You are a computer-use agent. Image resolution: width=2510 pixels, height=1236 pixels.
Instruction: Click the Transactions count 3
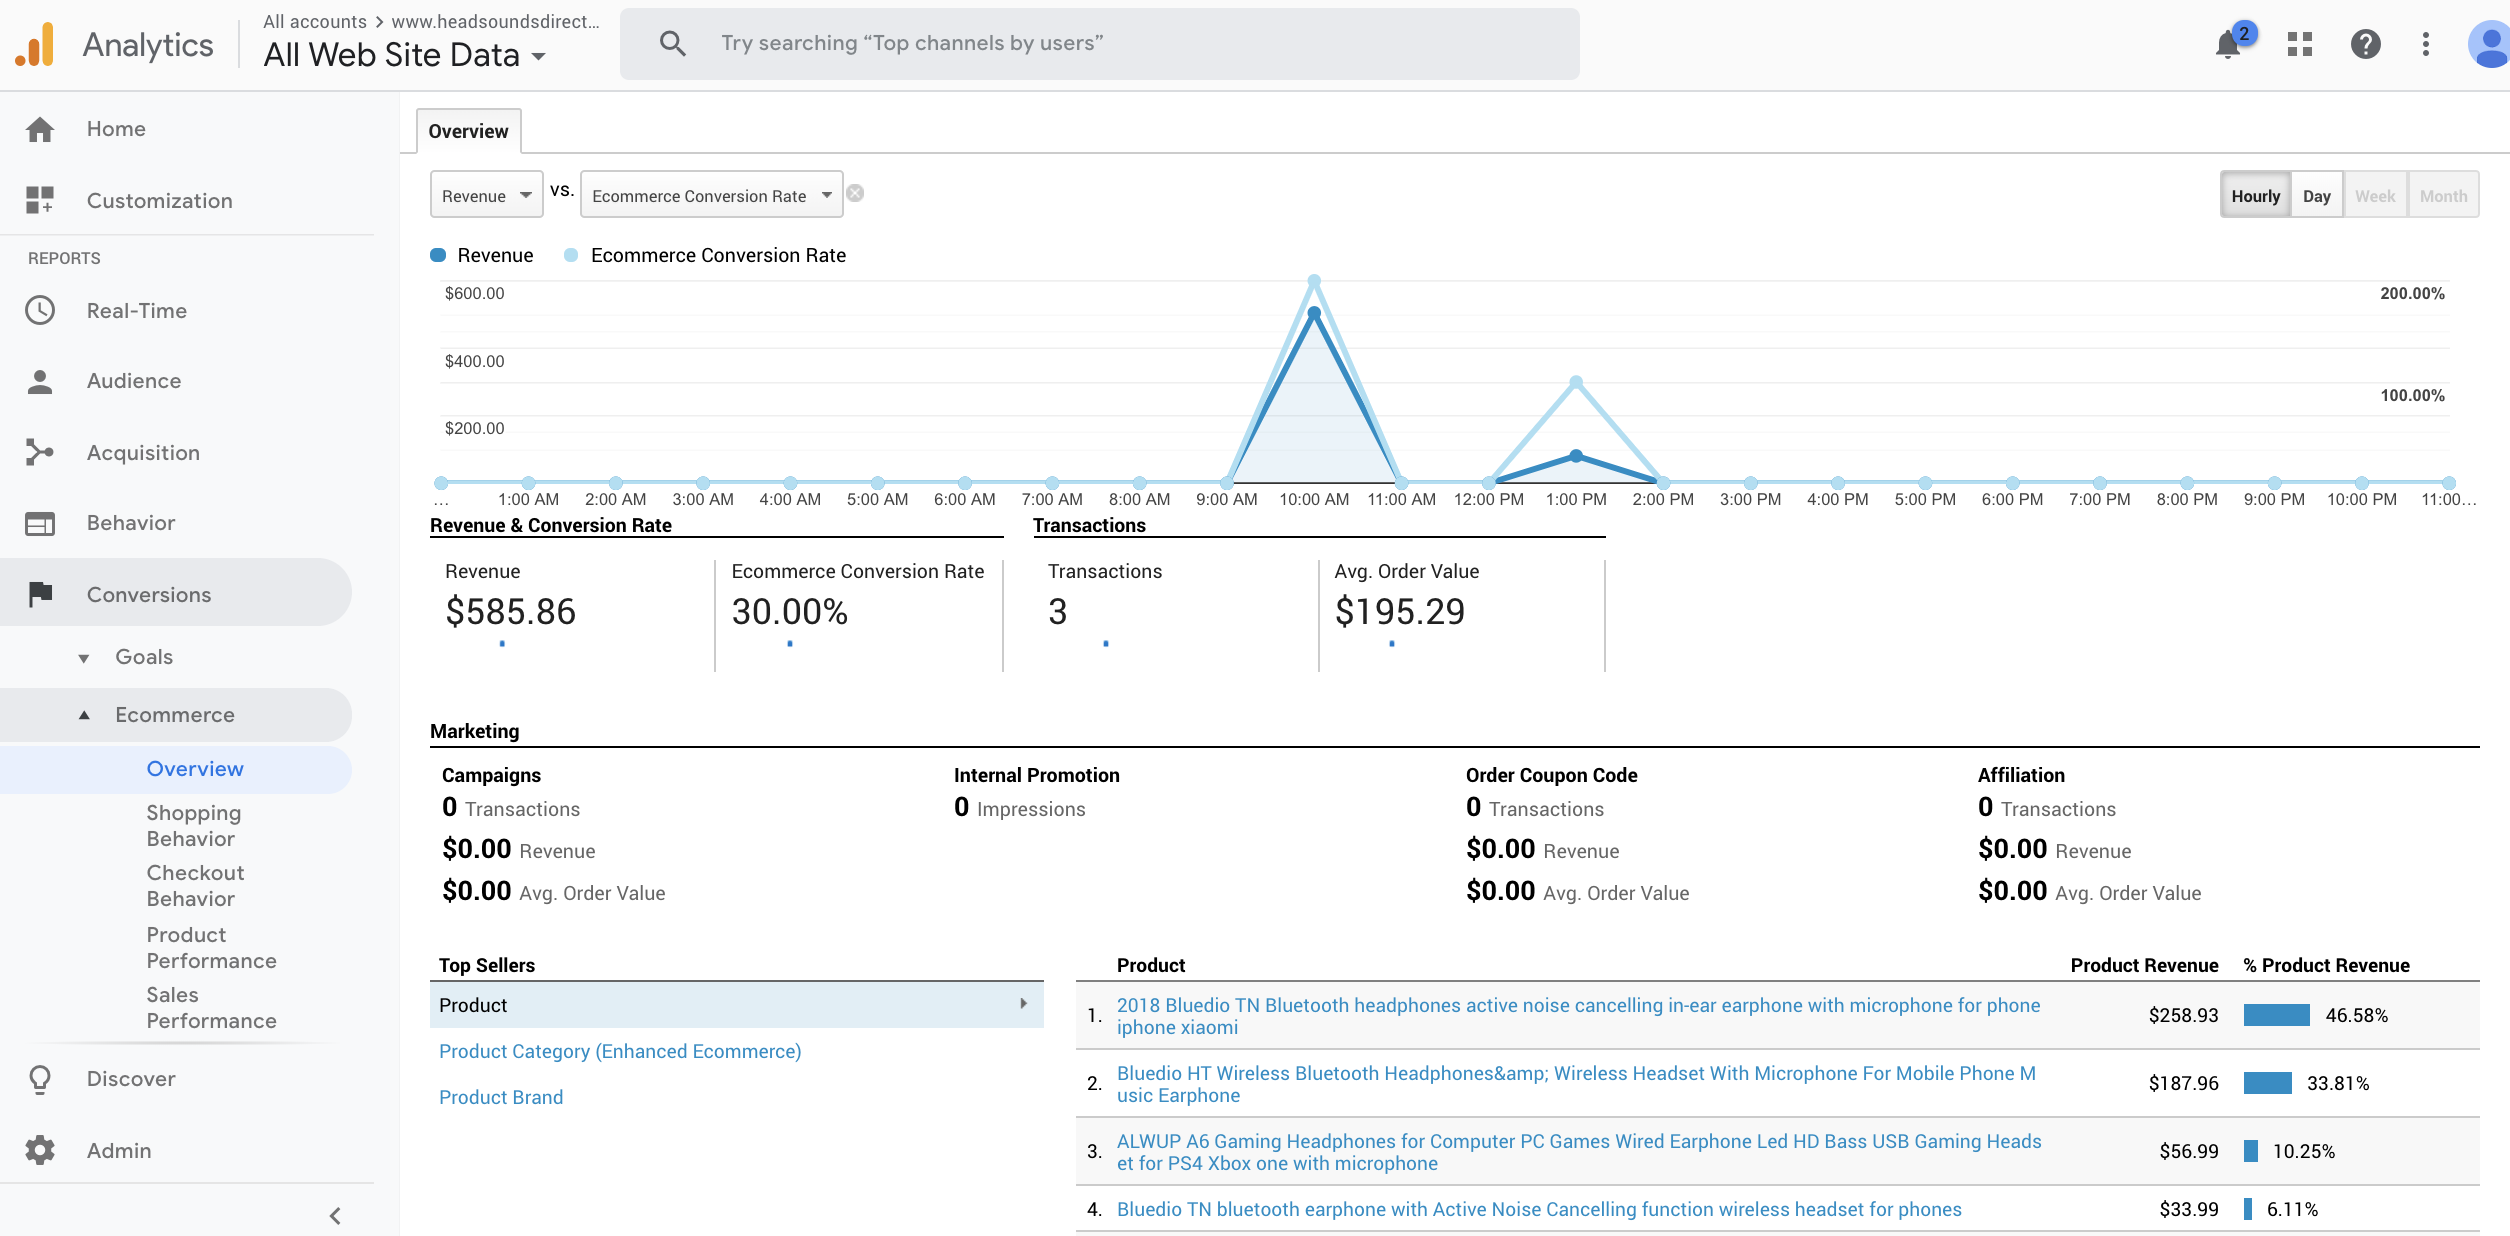(x=1058, y=611)
